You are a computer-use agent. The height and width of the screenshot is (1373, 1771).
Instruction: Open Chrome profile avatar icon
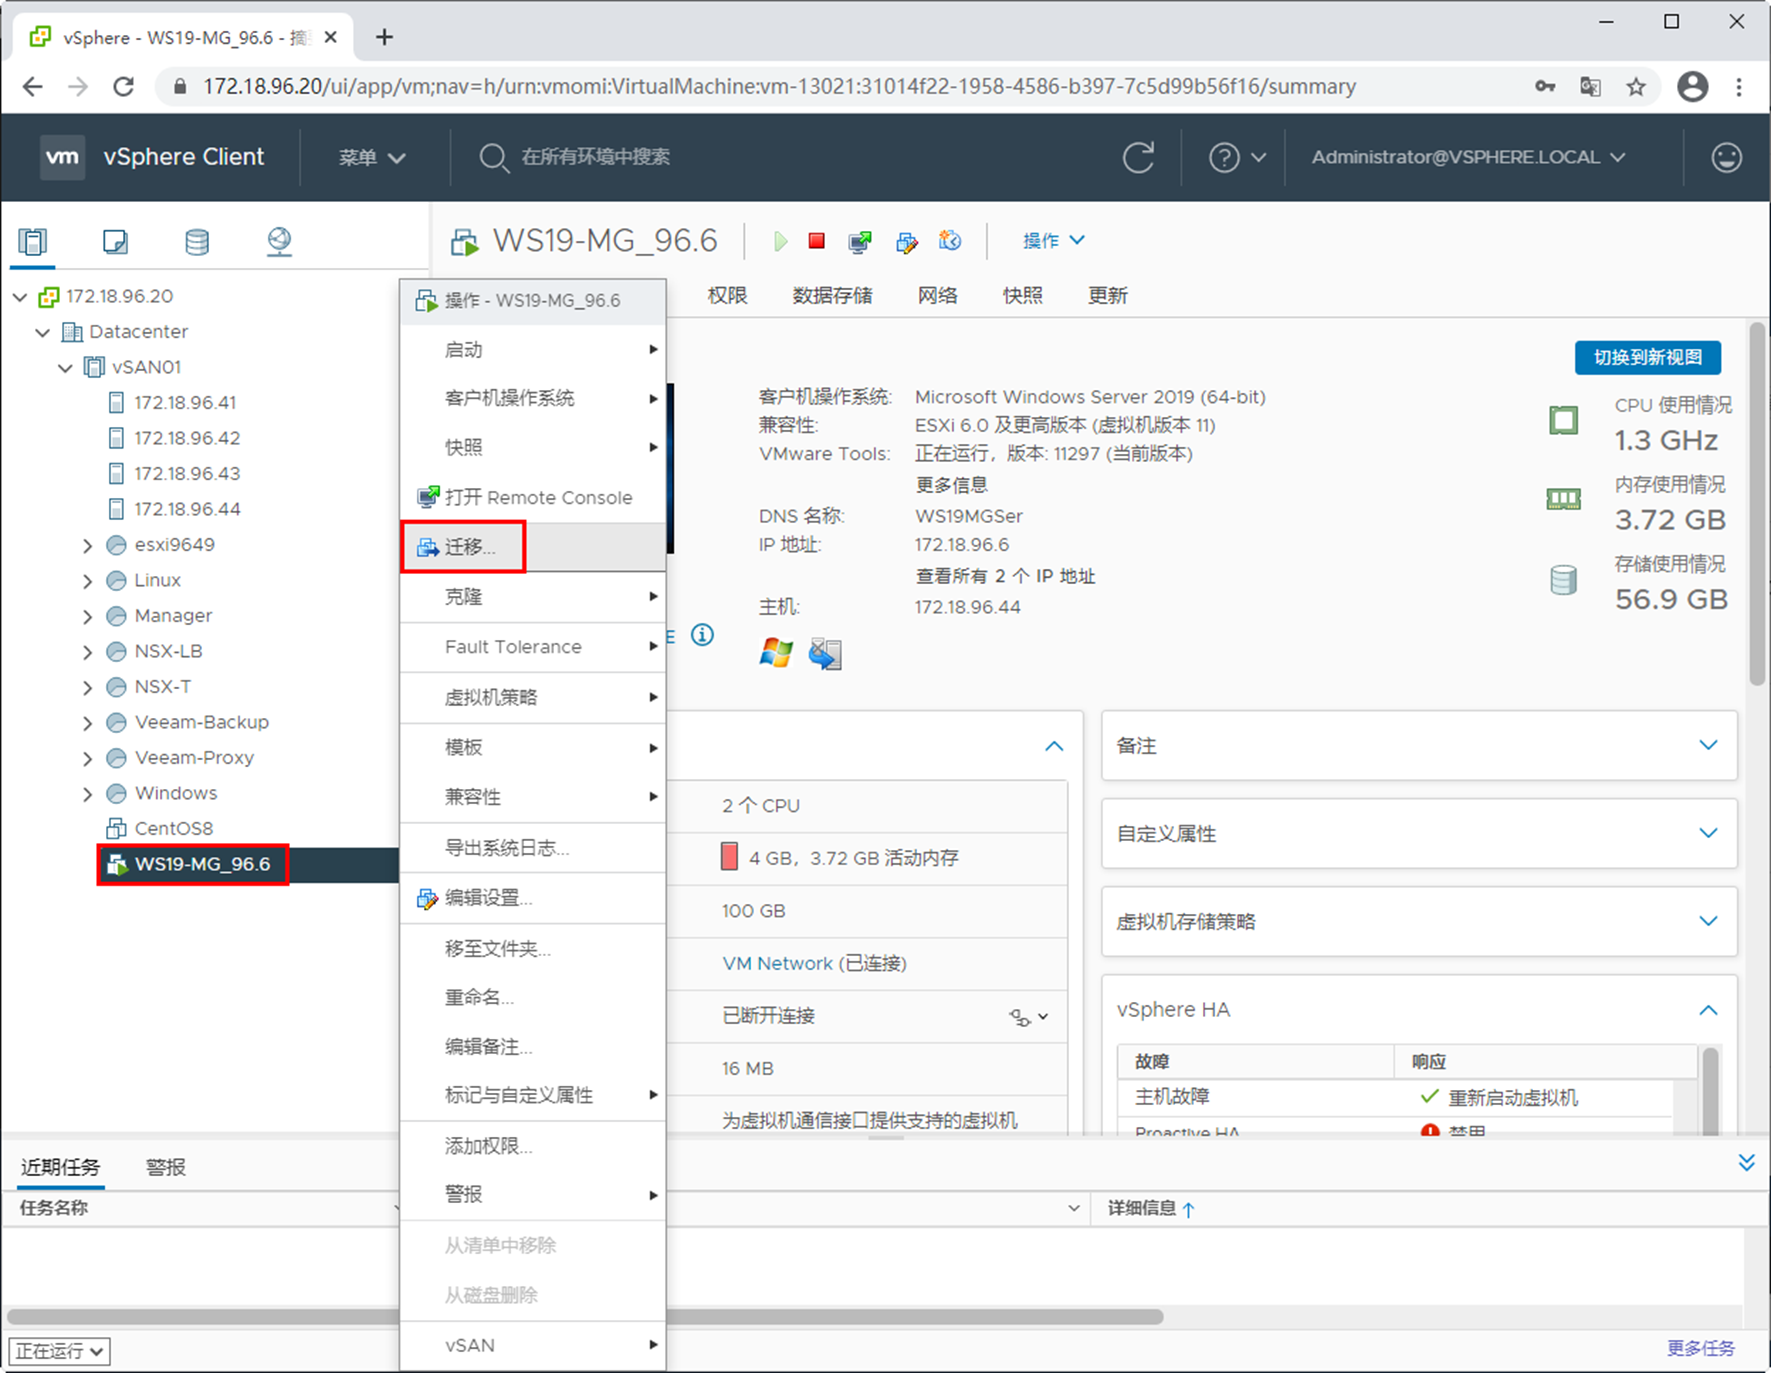pyautogui.click(x=1692, y=87)
